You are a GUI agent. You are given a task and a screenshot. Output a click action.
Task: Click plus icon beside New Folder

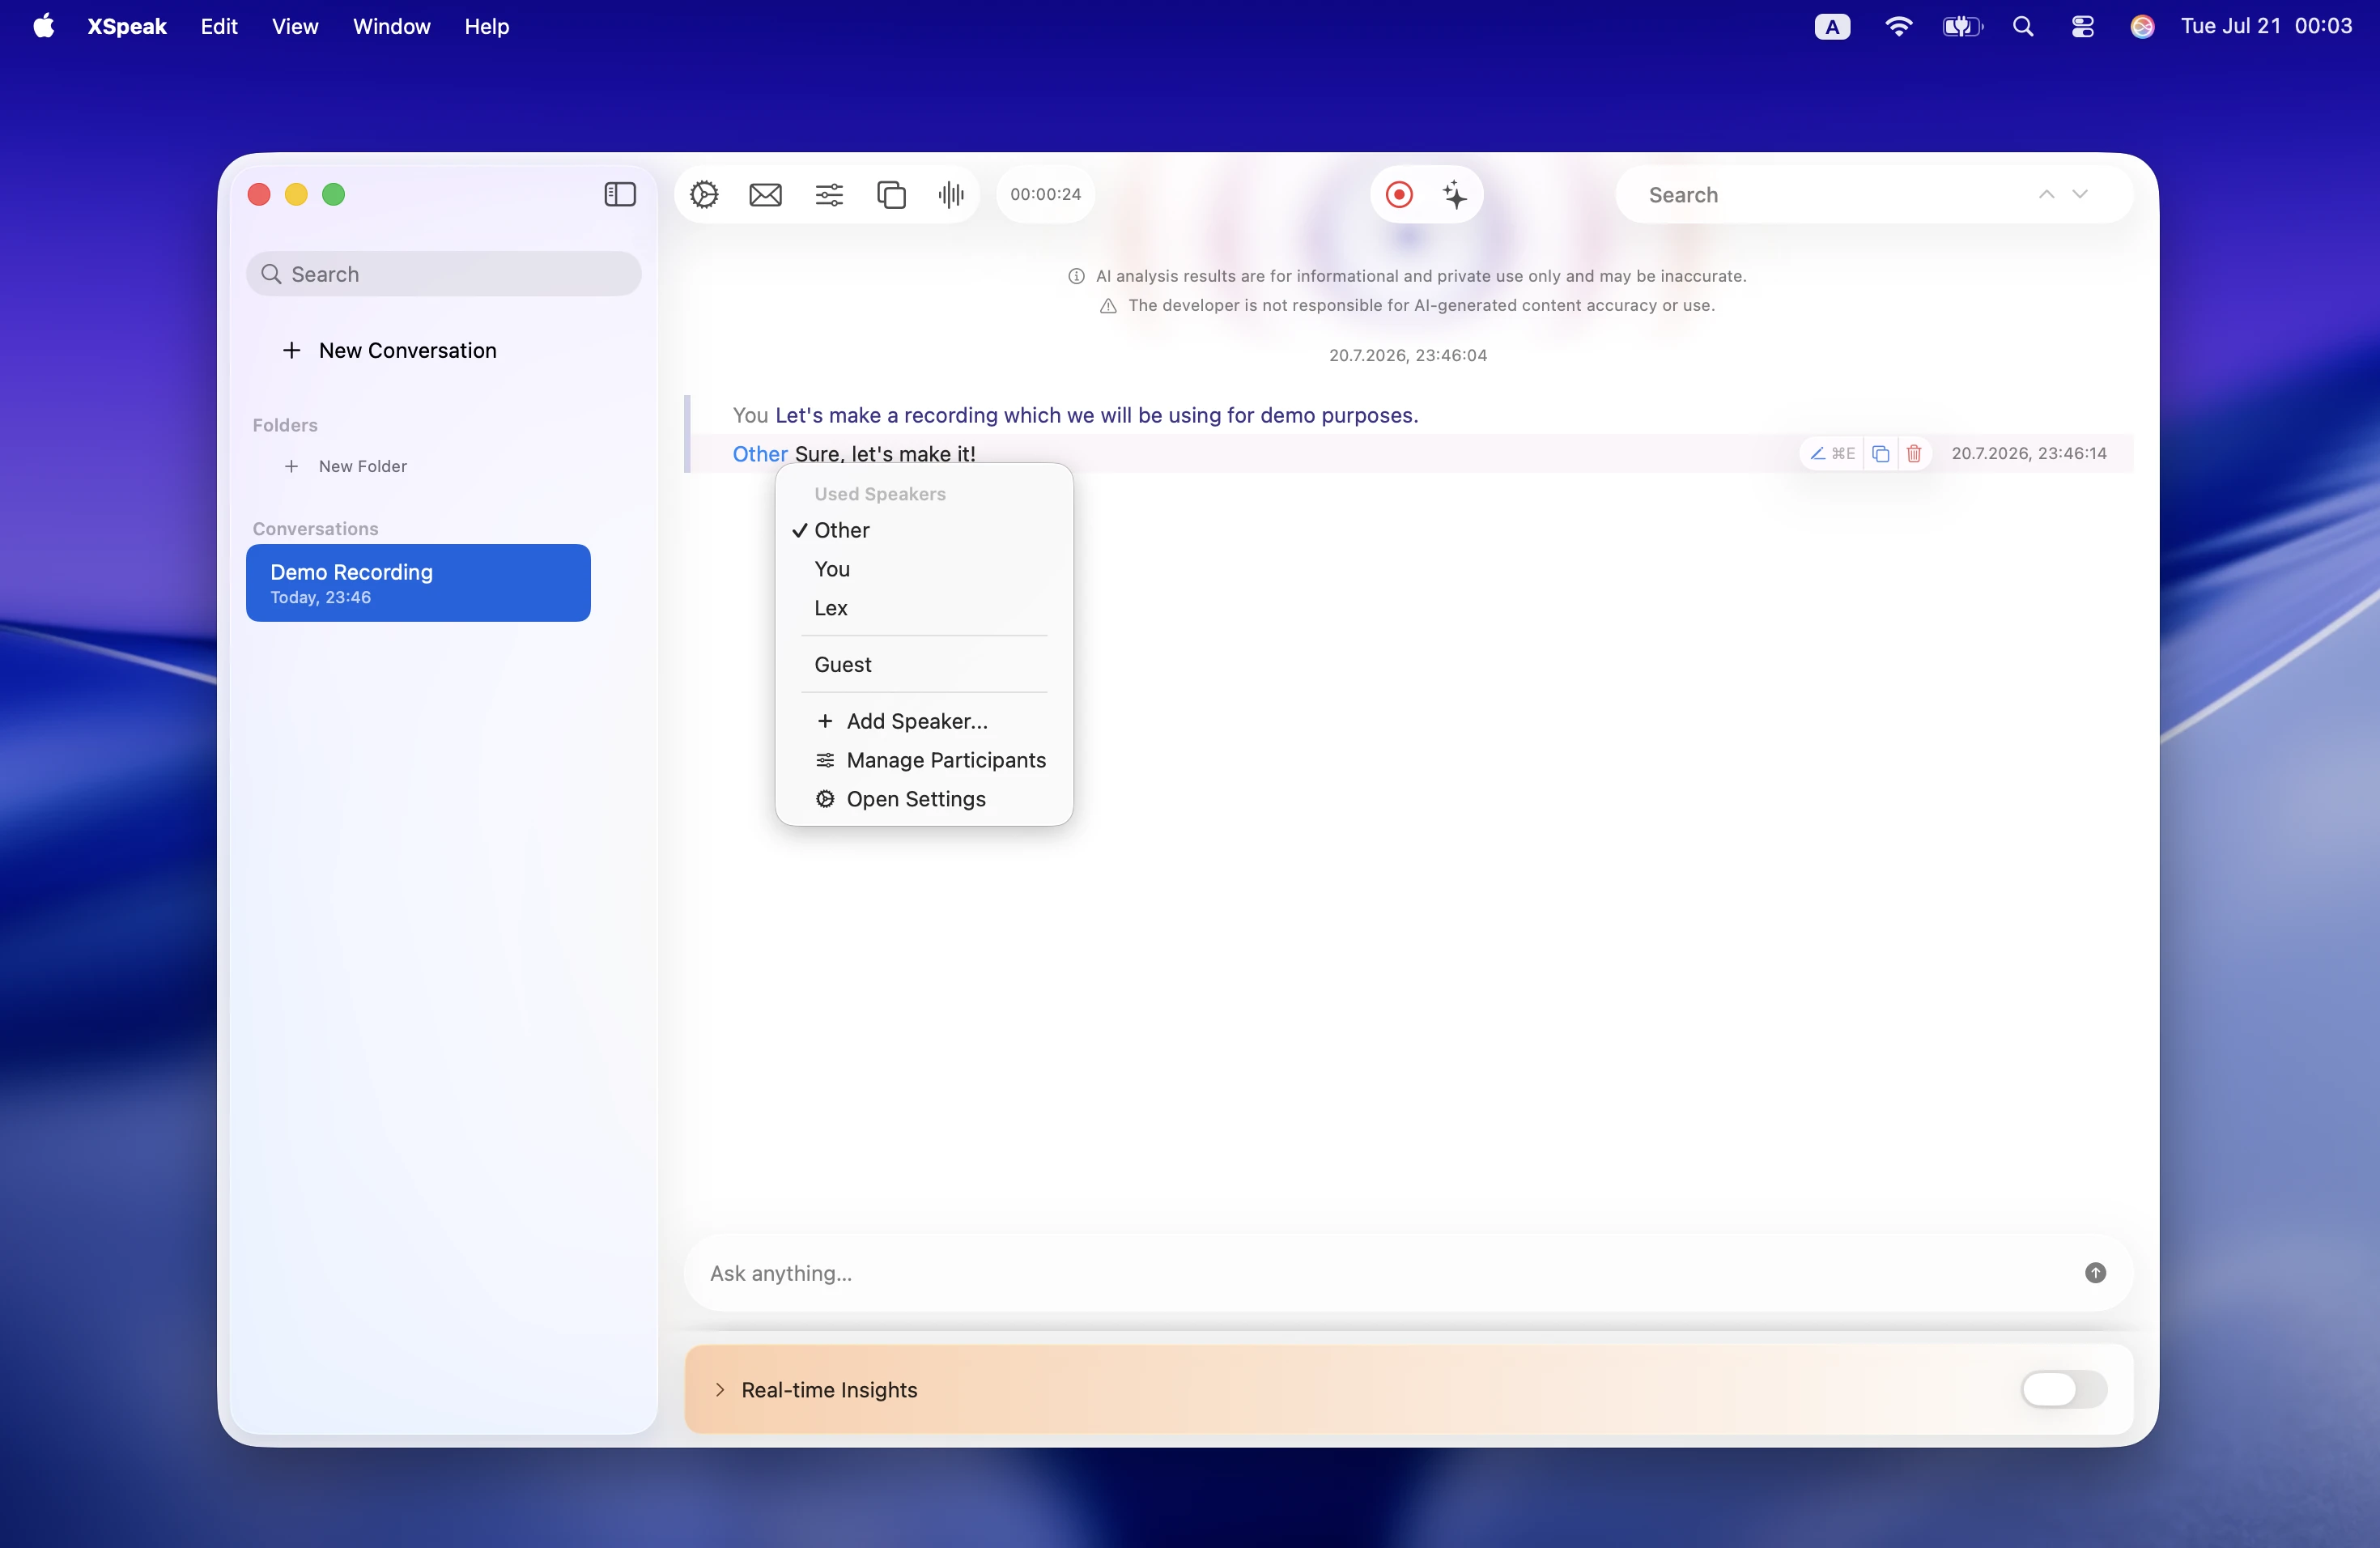click(x=291, y=466)
